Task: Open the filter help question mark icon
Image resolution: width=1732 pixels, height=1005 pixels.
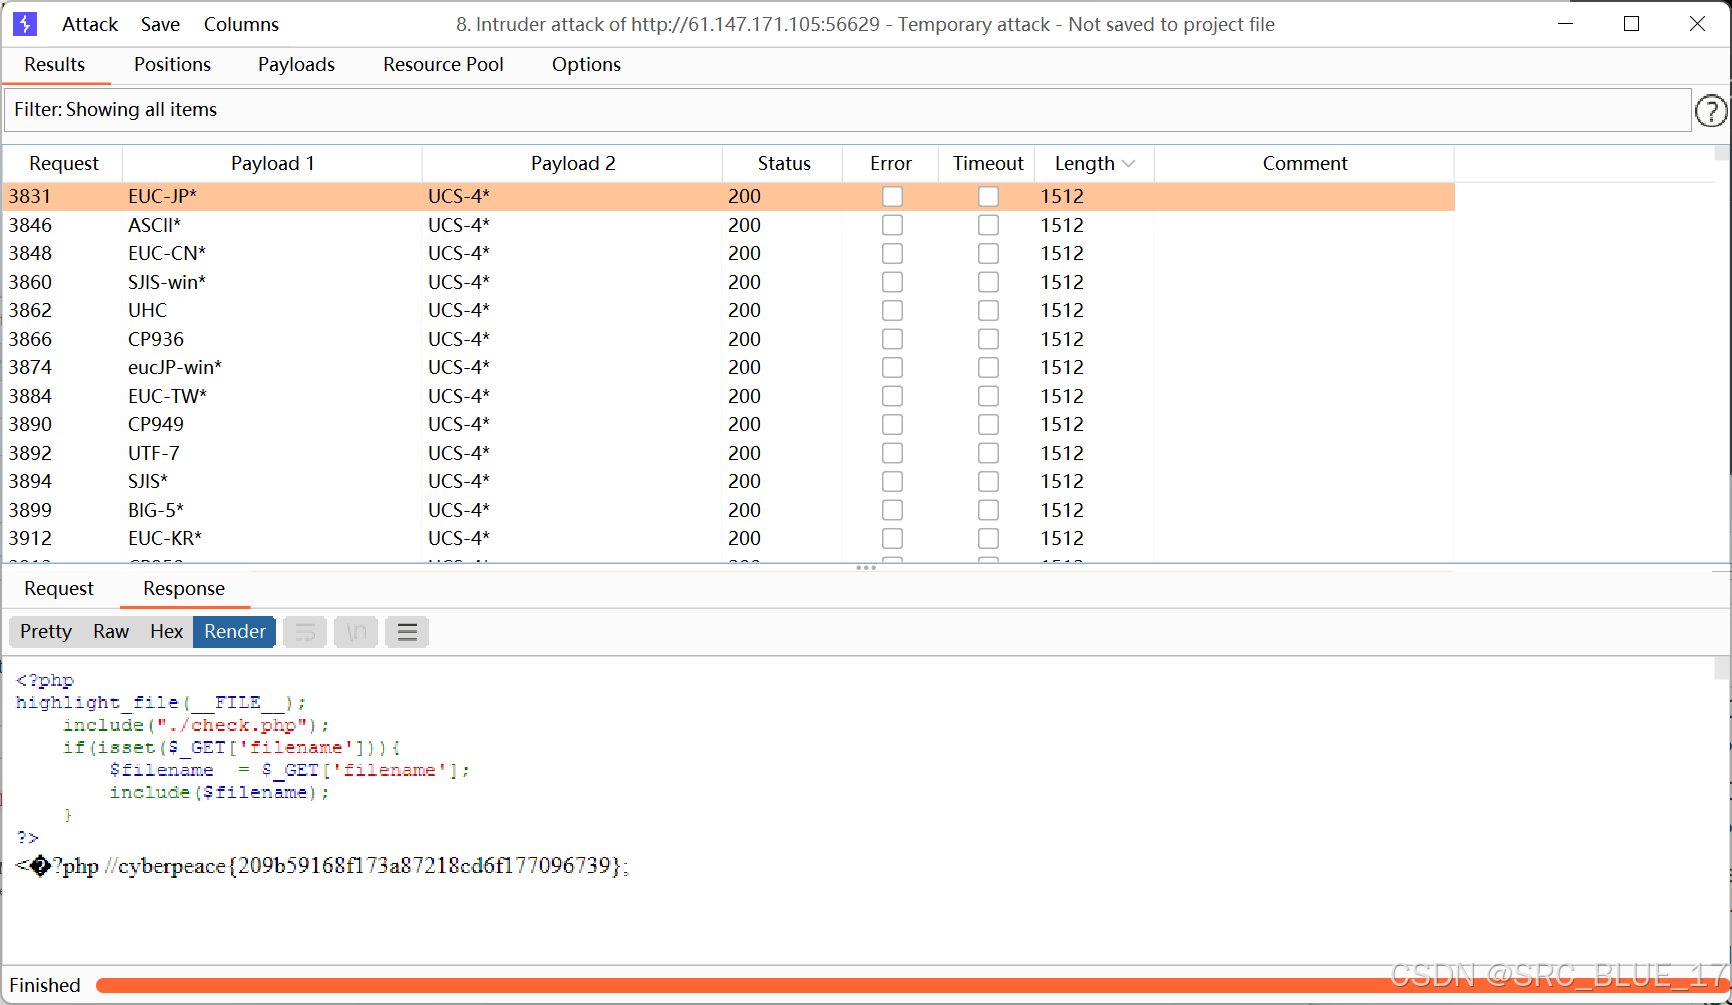Action: 1711,110
